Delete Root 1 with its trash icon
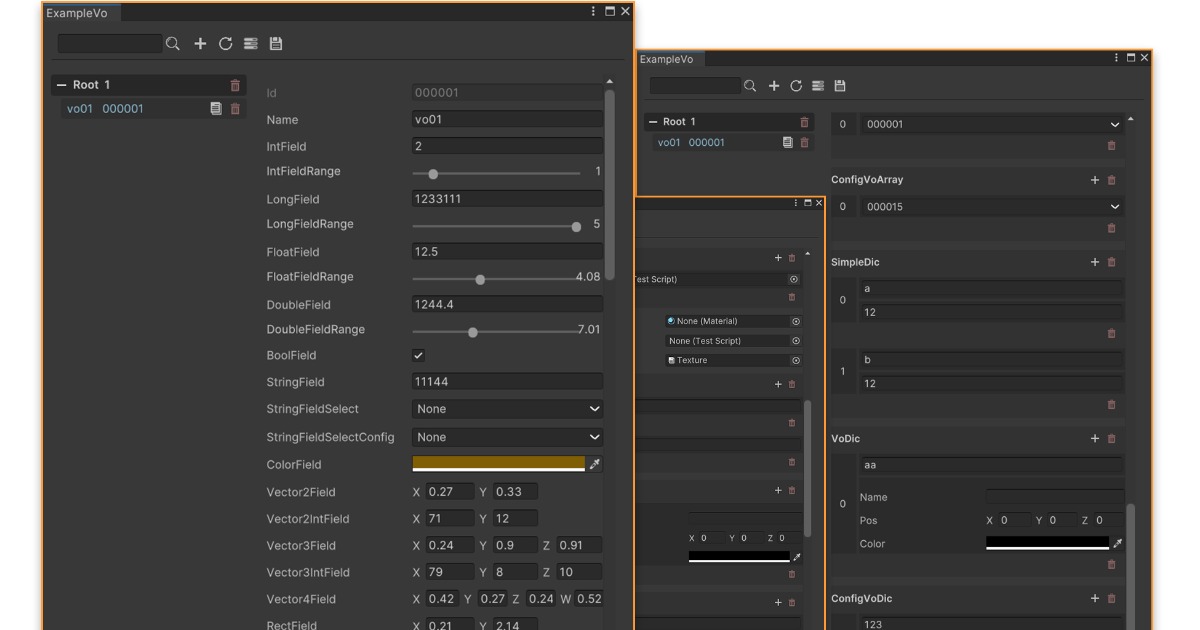1200x630 pixels. click(x=234, y=85)
